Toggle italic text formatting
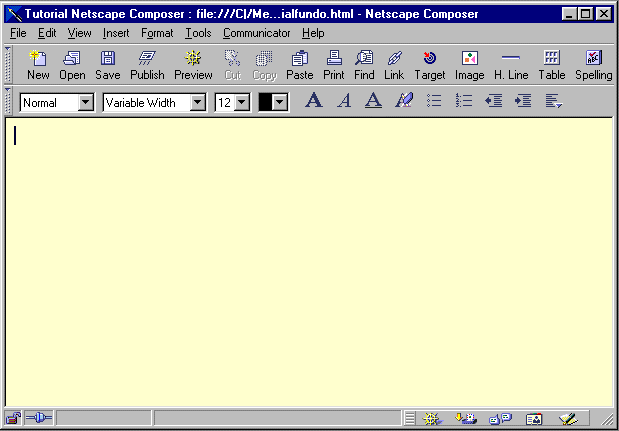 coord(343,101)
